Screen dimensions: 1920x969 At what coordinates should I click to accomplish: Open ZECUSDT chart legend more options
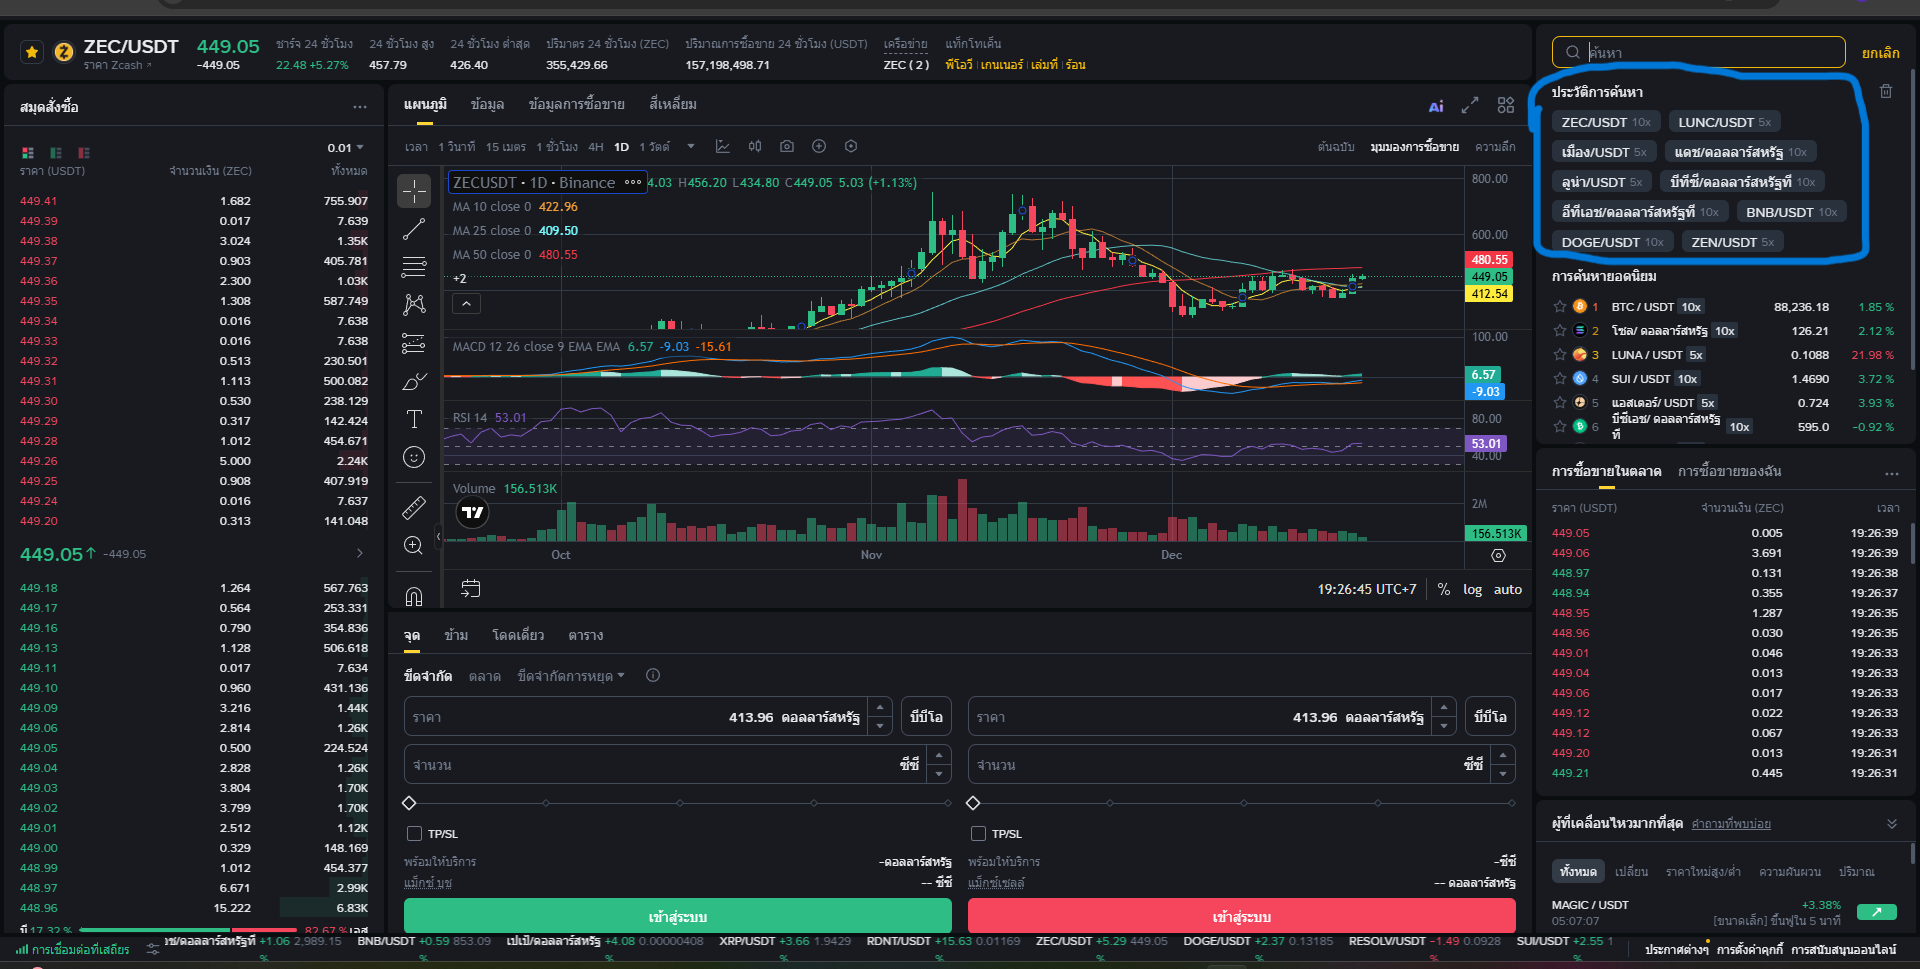pos(633,183)
